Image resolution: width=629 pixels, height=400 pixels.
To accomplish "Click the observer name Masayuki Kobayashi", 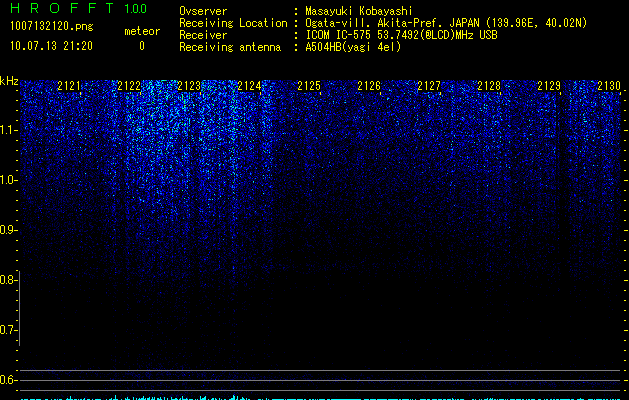I will tap(359, 12).
